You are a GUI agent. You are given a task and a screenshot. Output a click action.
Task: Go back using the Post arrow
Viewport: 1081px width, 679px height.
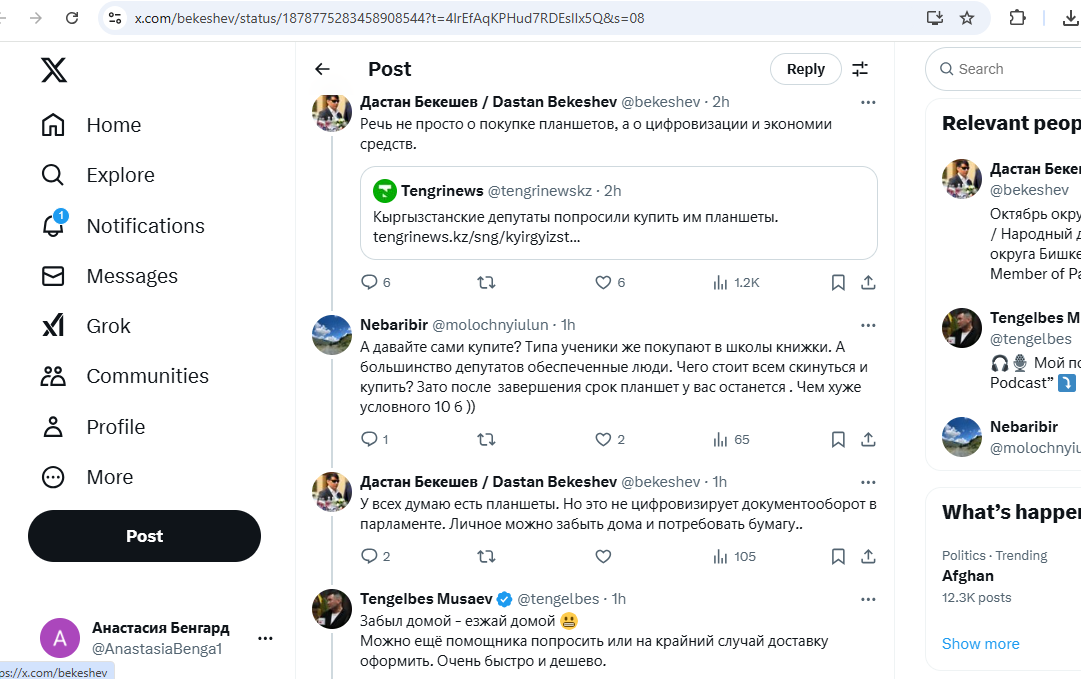(x=322, y=69)
